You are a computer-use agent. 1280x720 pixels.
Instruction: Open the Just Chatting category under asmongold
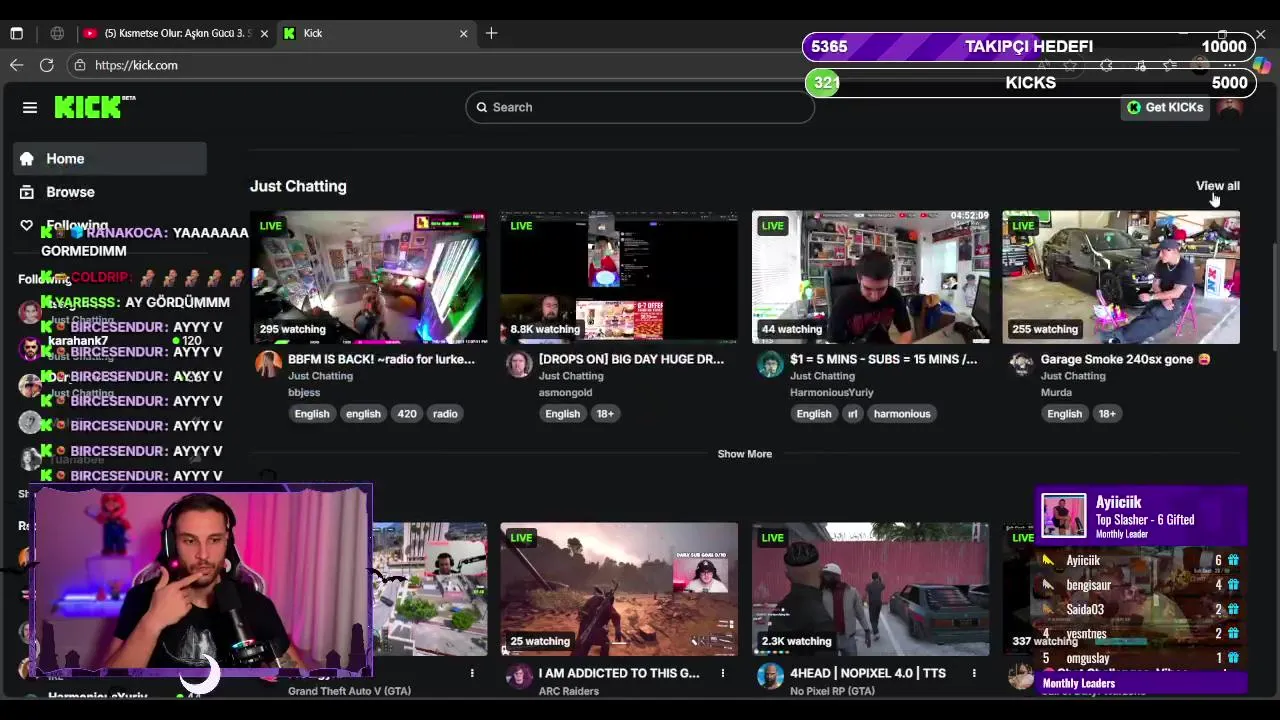point(571,376)
